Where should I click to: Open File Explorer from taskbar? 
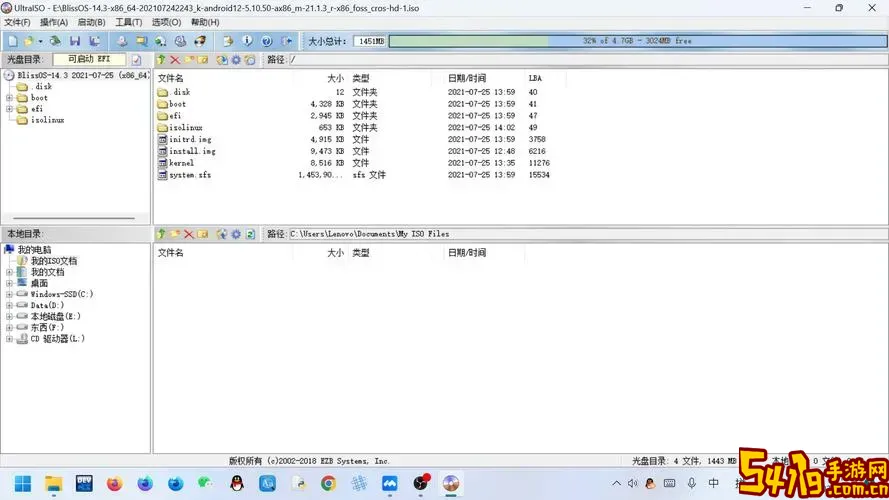pyautogui.click(x=53, y=484)
